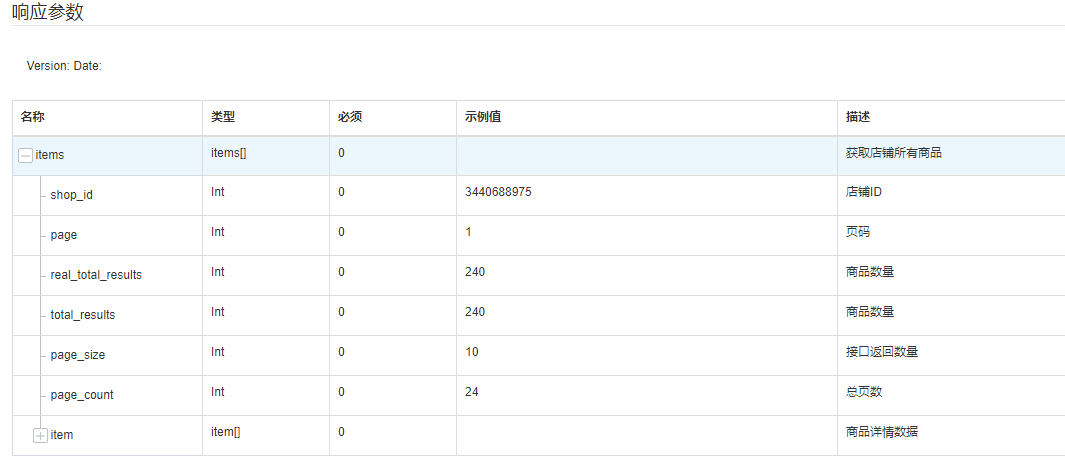Click example value 3440688975
Screen dimensions: 1065x464
[499, 192]
